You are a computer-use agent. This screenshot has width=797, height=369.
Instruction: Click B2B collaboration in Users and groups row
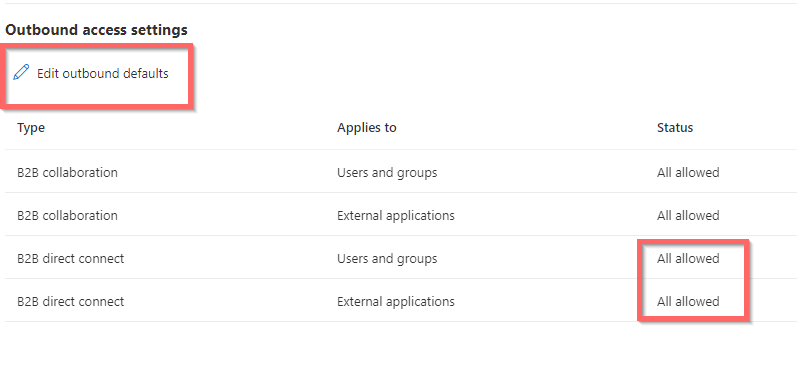[67, 172]
